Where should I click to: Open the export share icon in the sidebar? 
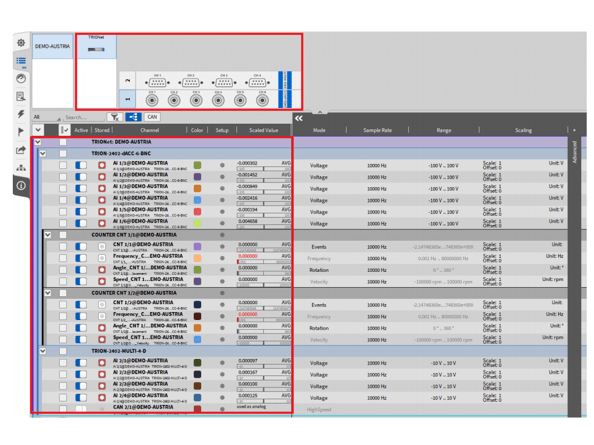(21, 150)
